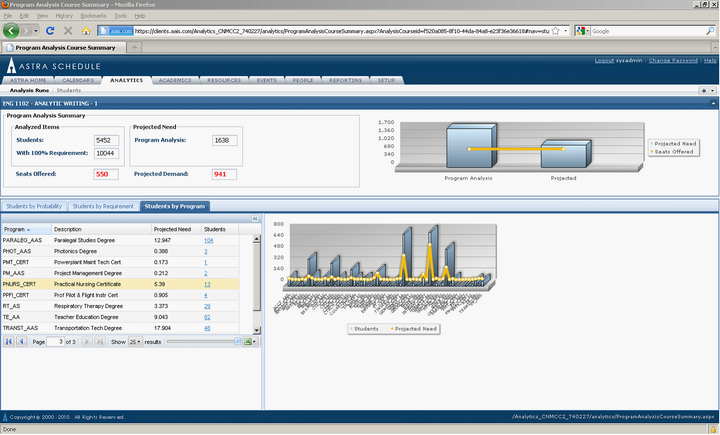Click the grayed last page arrow
Image resolution: width=720 pixels, height=435 pixels.
(x=100, y=341)
